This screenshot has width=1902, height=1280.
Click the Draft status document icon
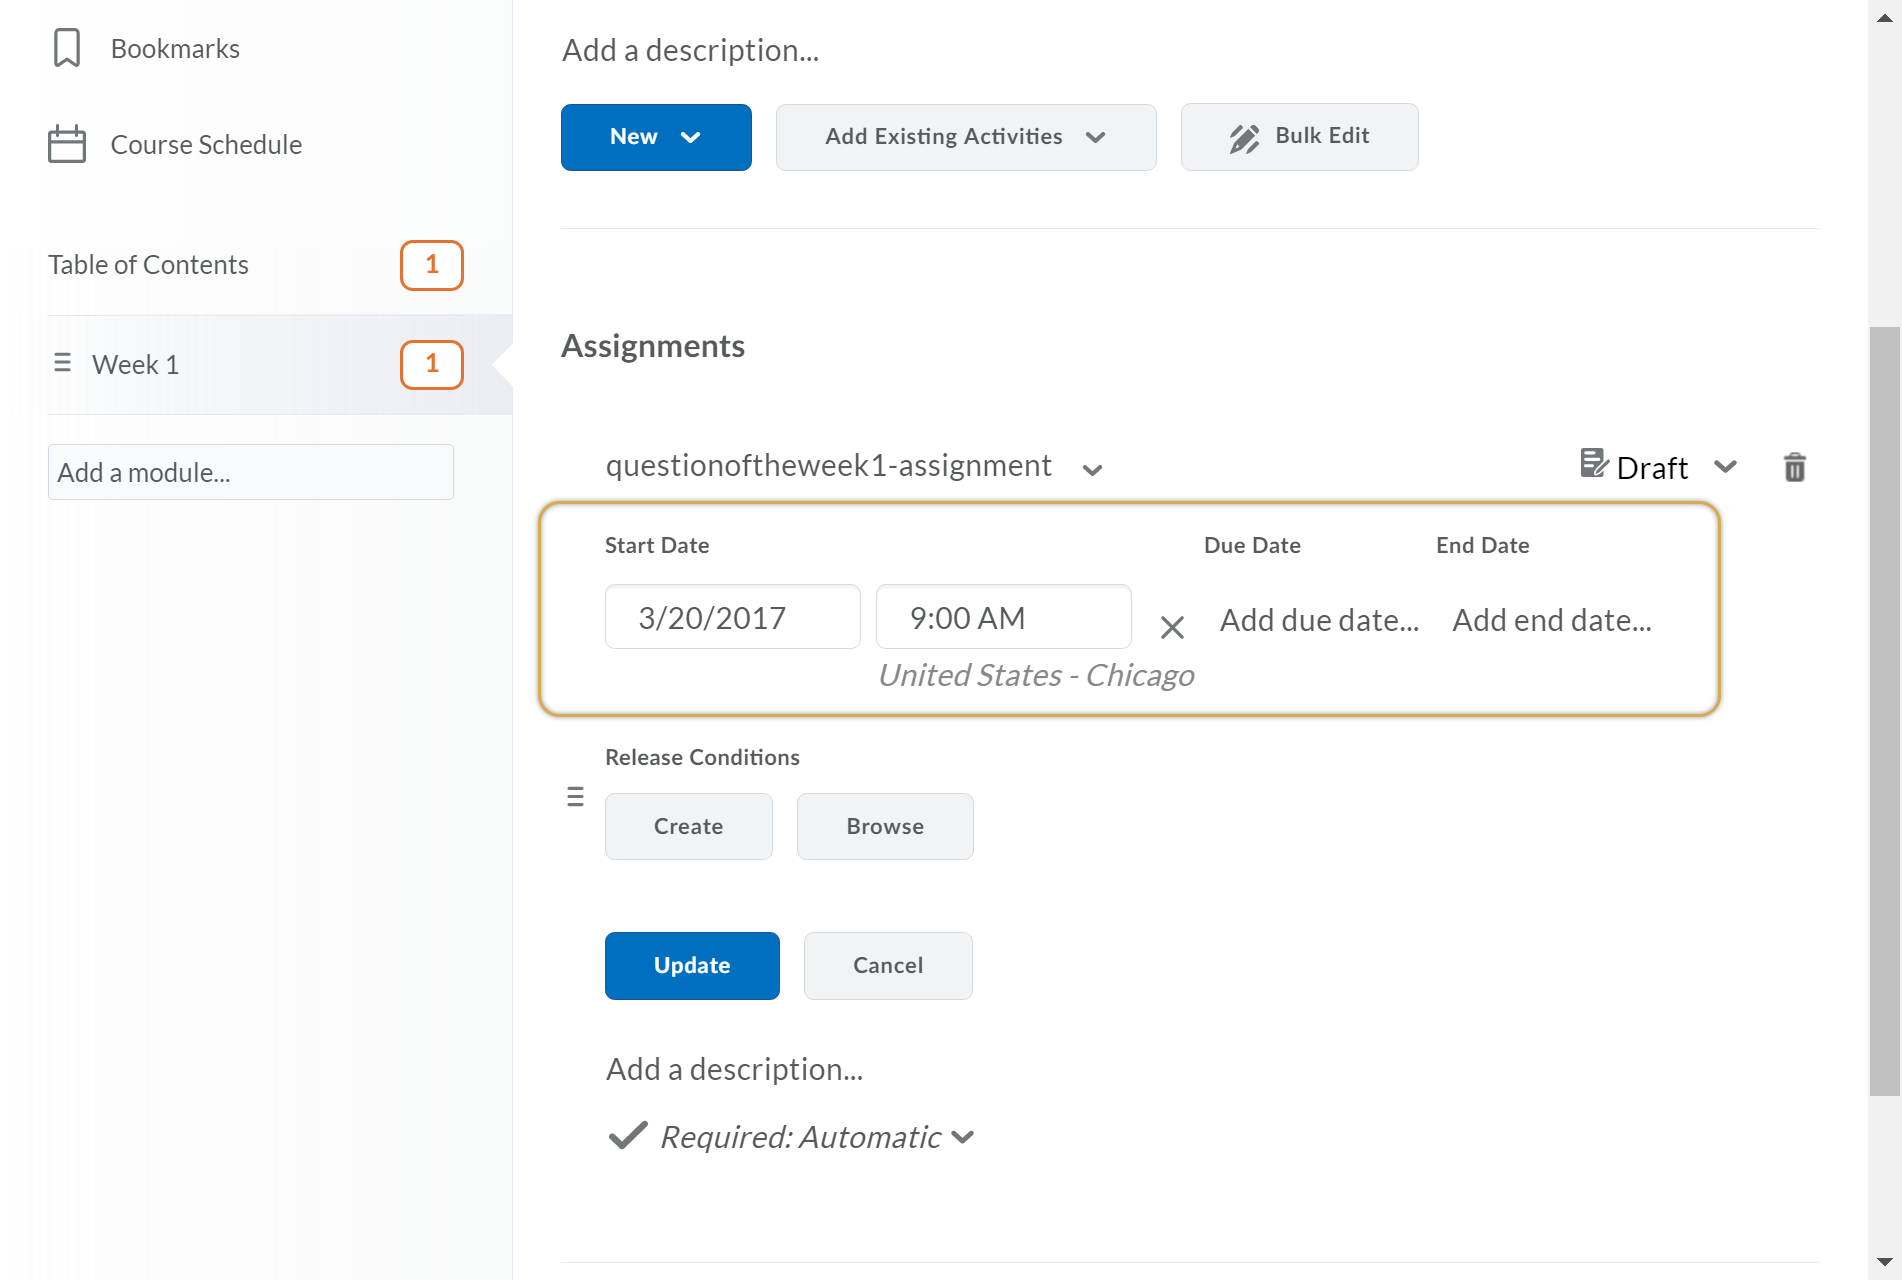coord(1594,463)
